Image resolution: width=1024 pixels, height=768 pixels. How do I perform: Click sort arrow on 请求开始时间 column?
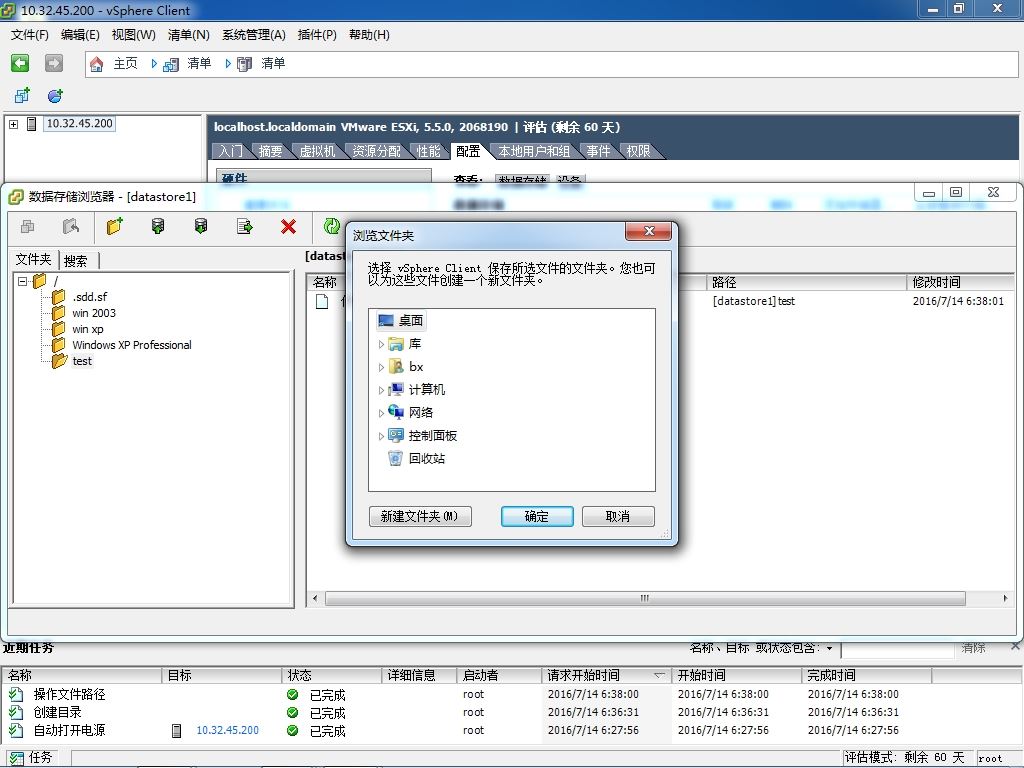(x=659, y=675)
